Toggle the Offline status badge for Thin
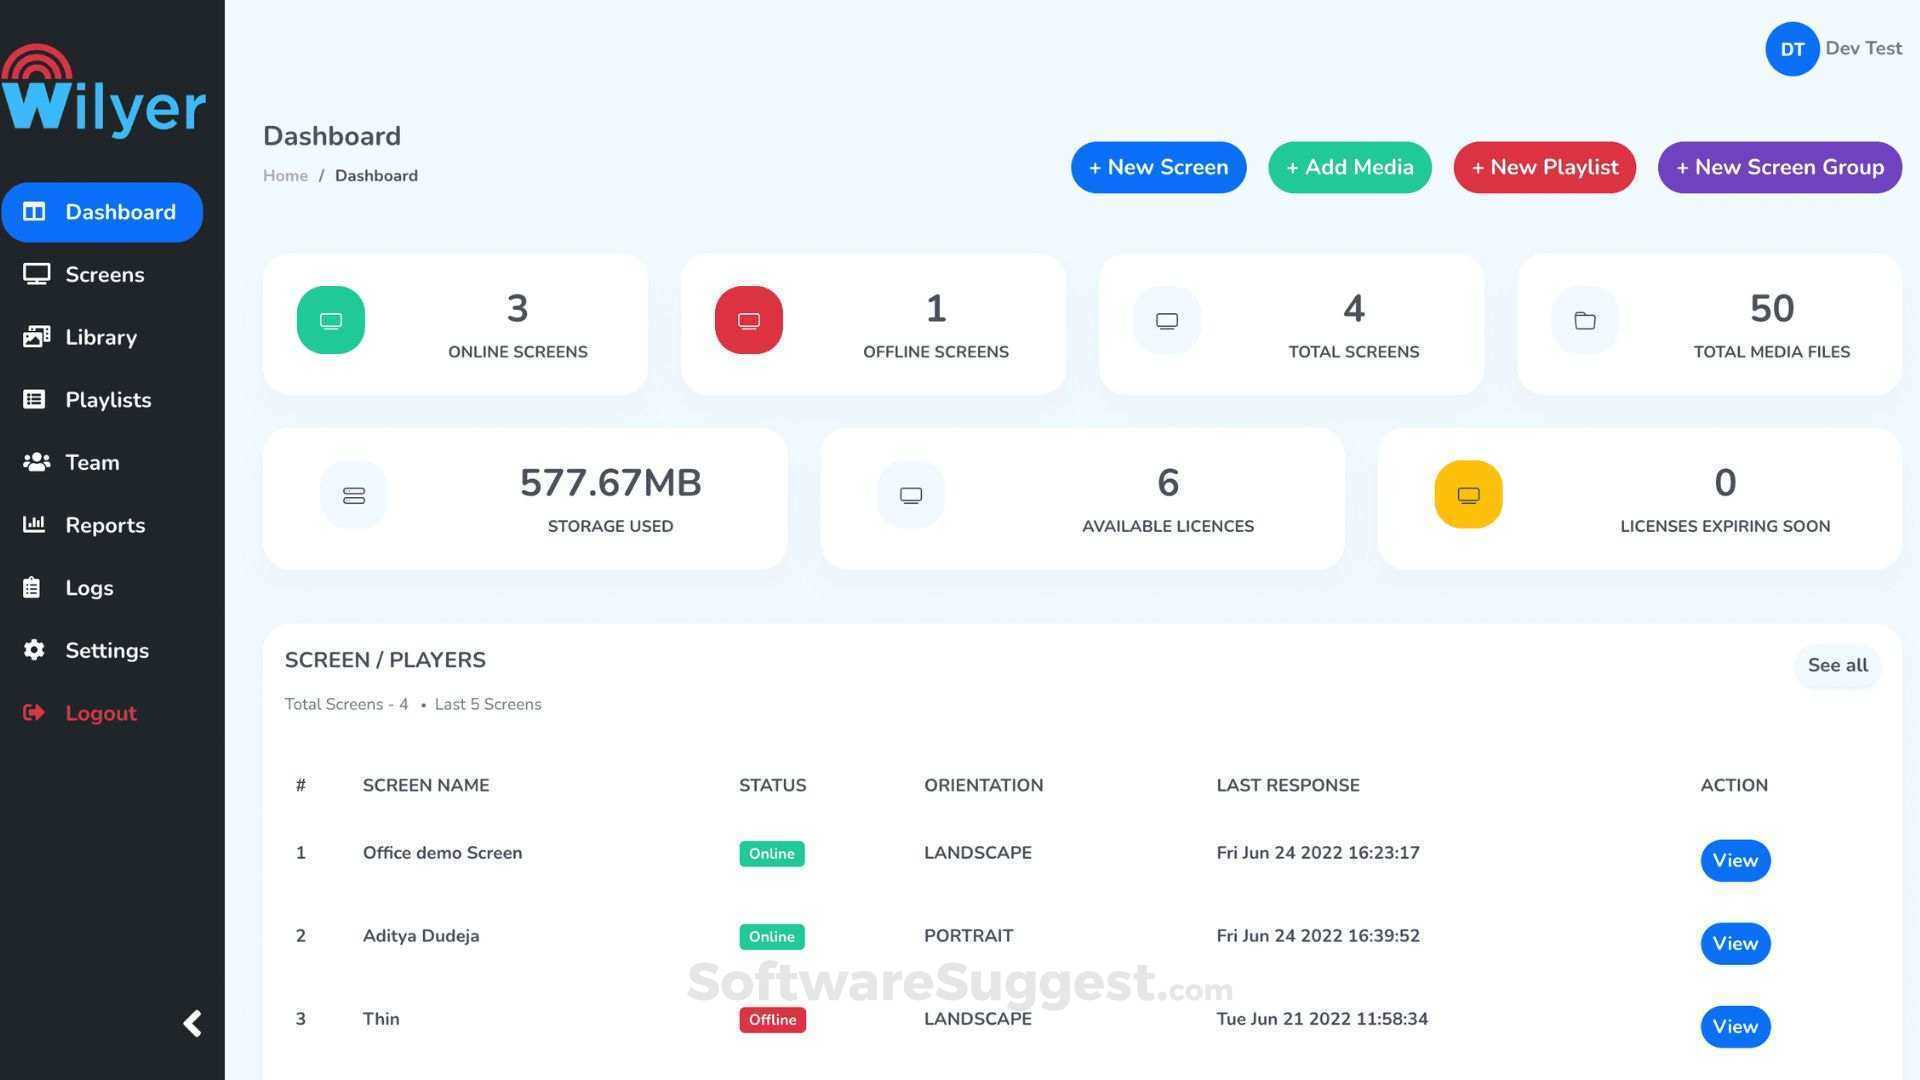 (x=771, y=1019)
